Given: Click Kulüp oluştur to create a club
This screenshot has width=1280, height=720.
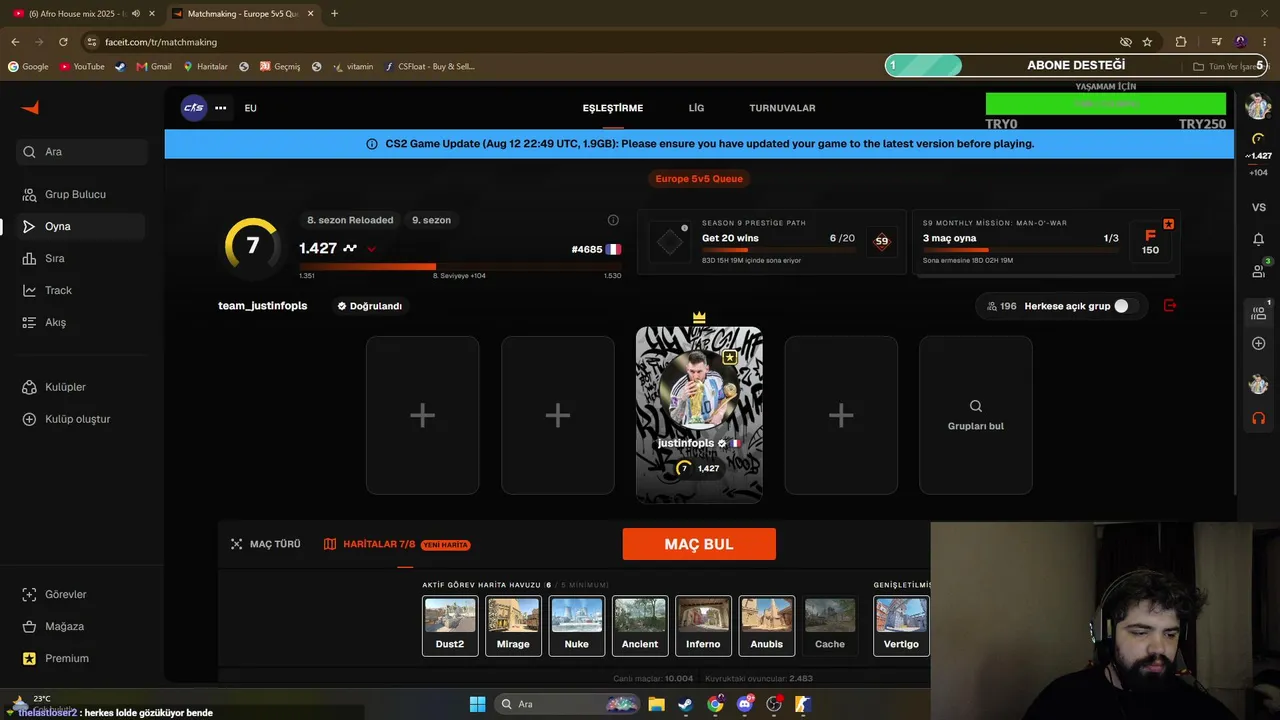Looking at the screenshot, I should (x=82, y=419).
